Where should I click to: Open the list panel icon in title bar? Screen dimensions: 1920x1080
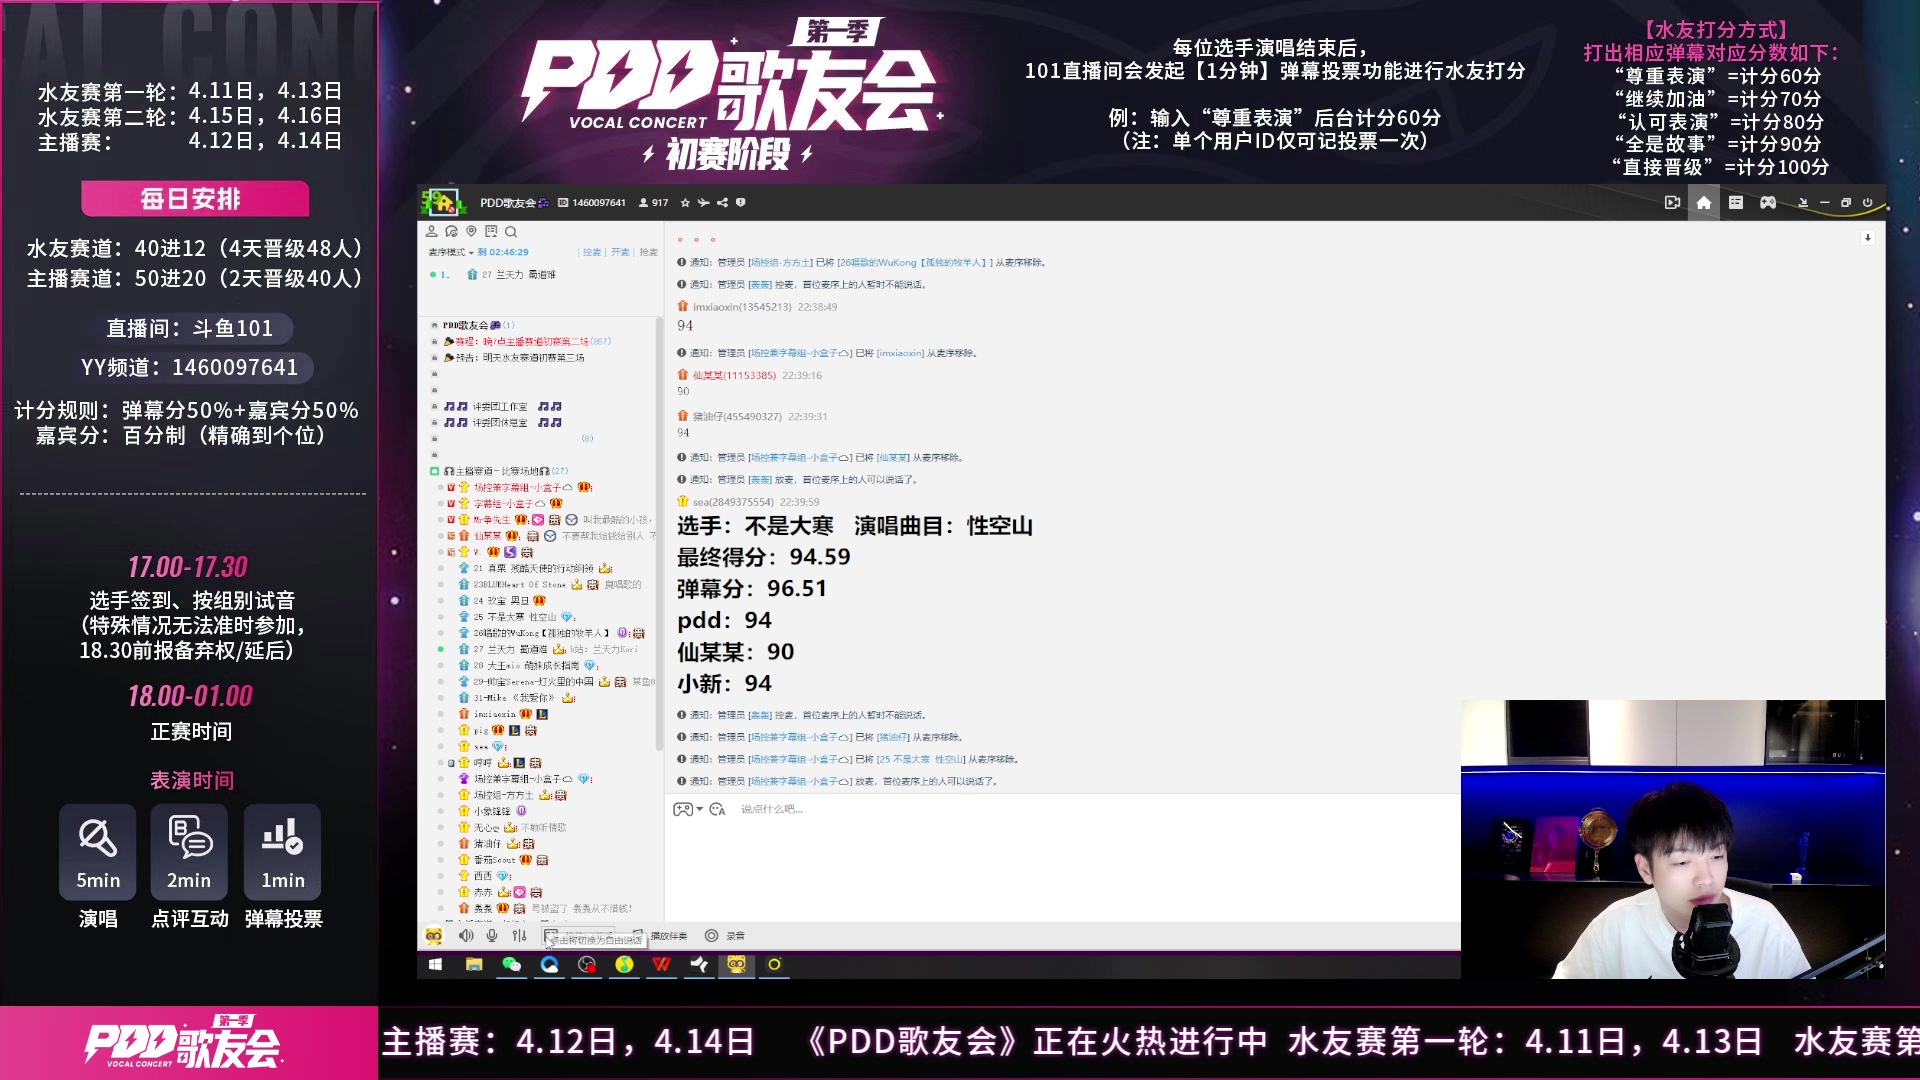pyautogui.click(x=1736, y=203)
